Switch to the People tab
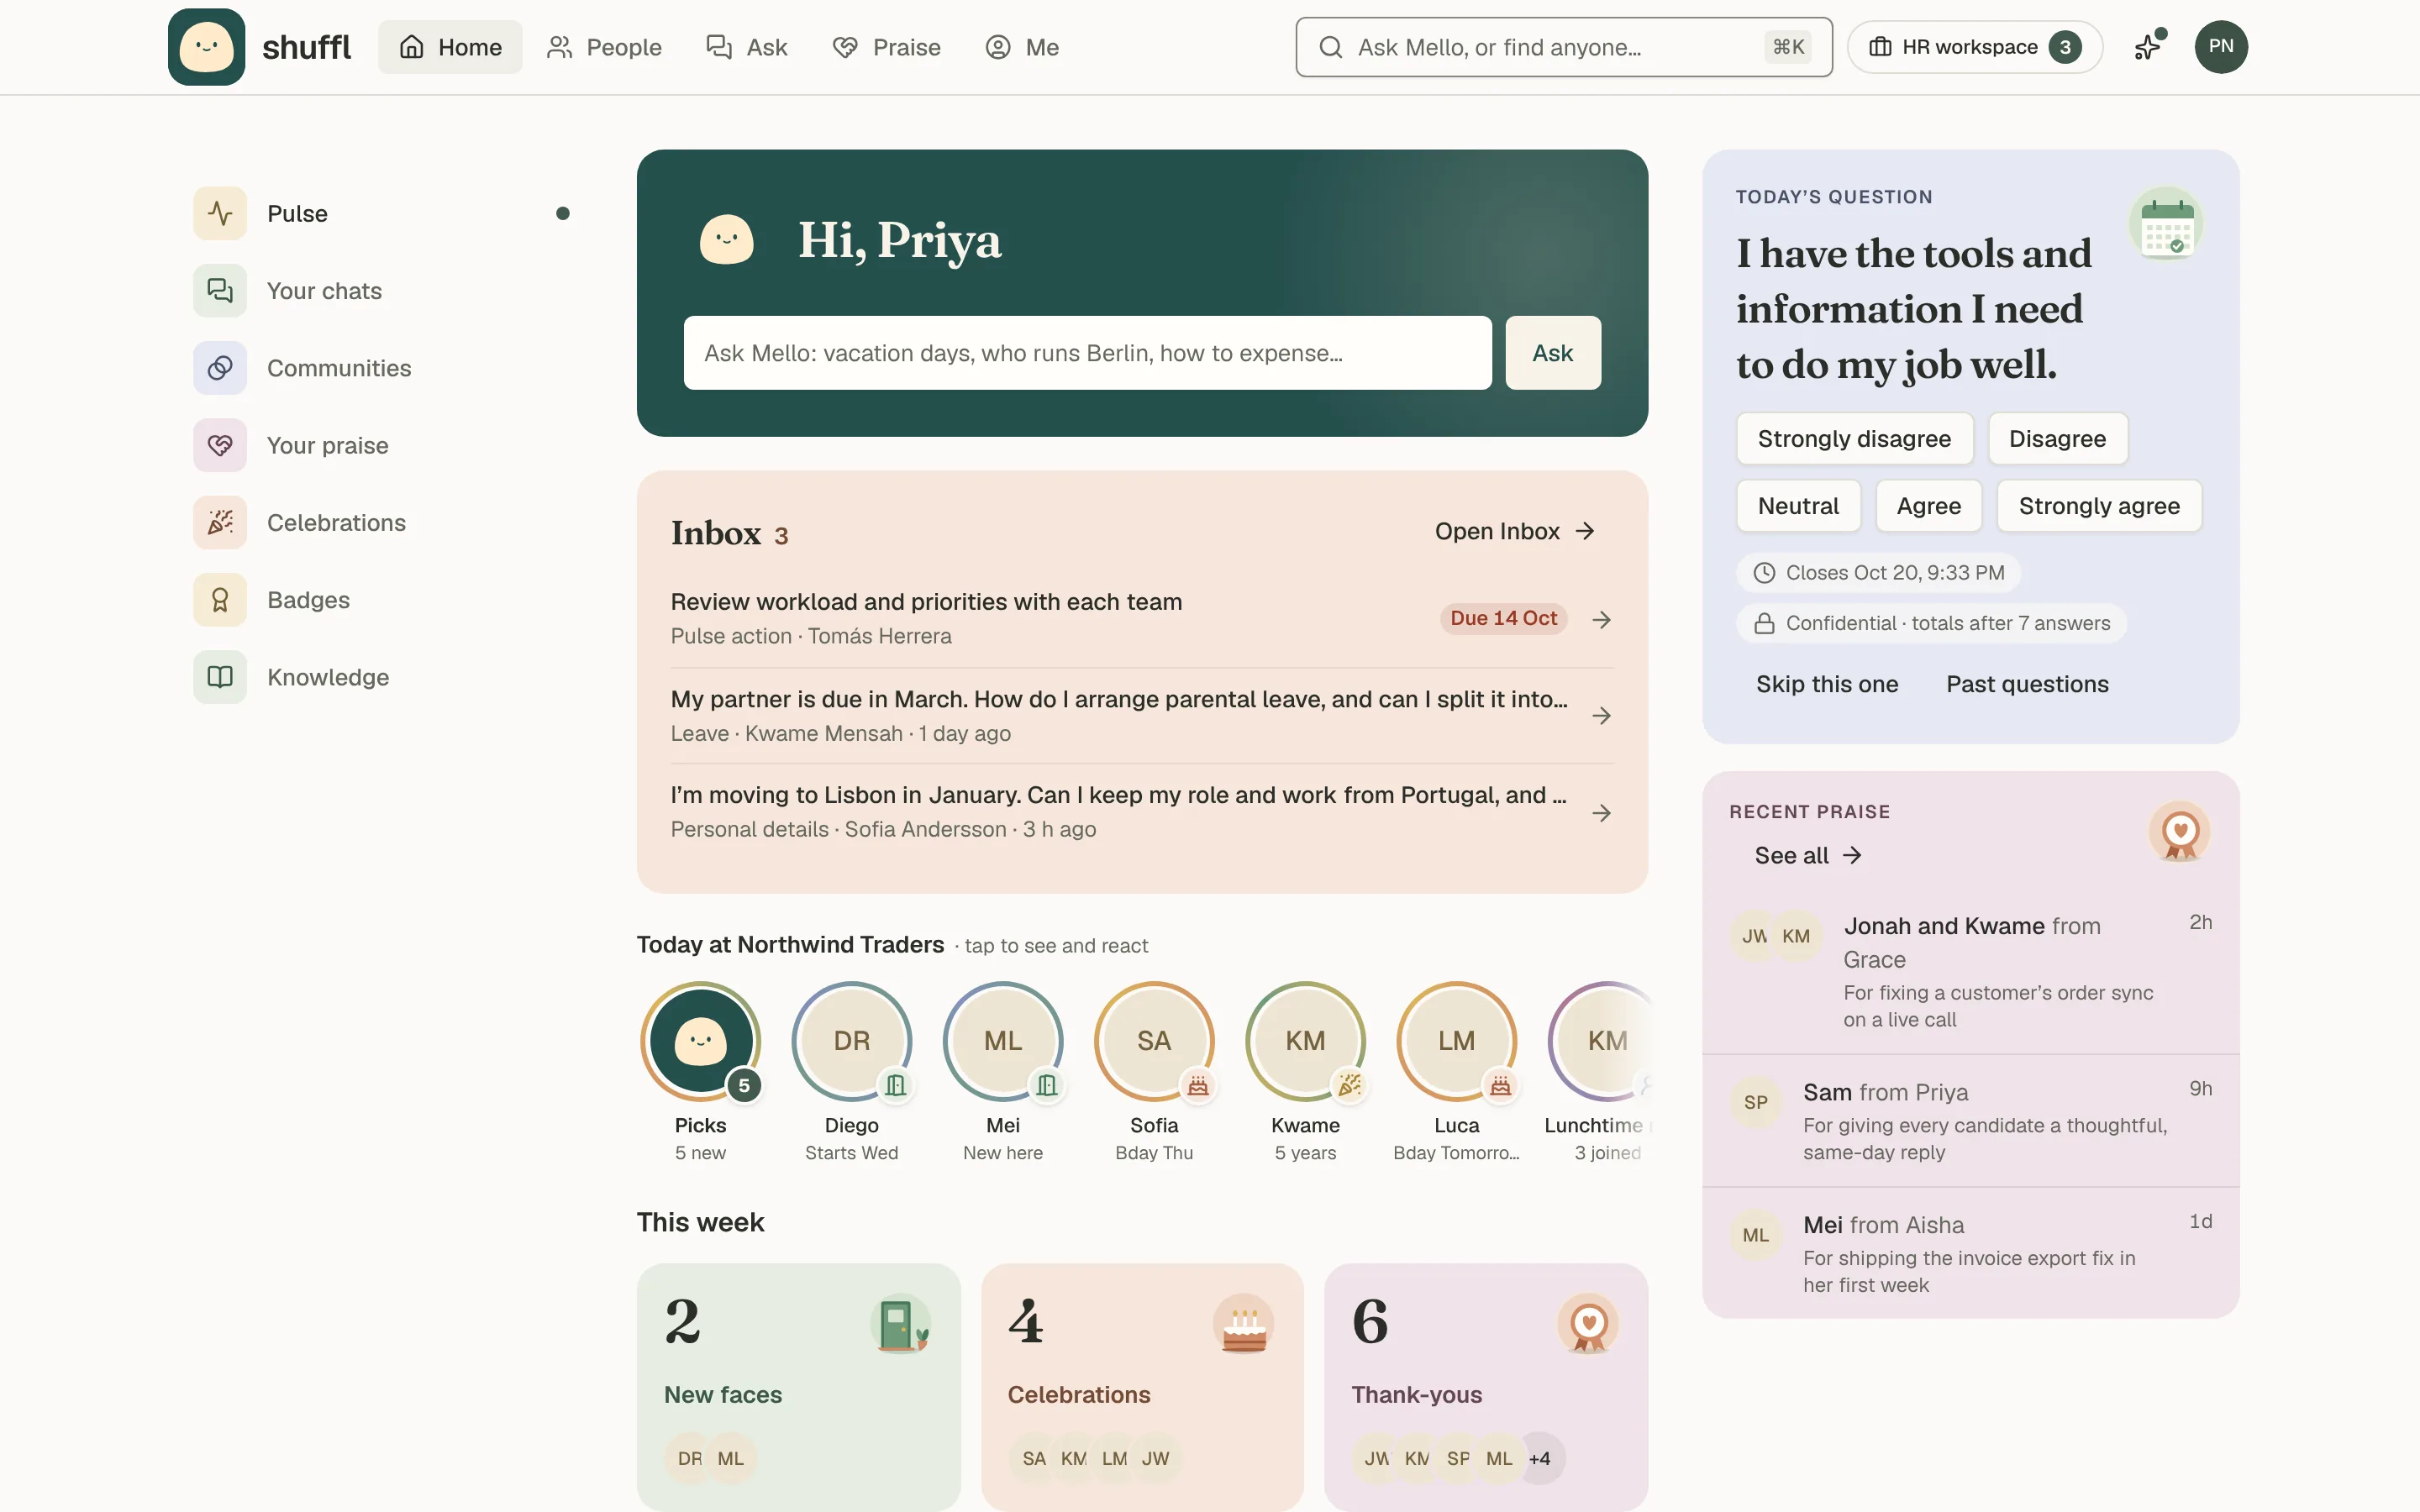The width and height of the screenshot is (2420, 1512). pos(604,47)
